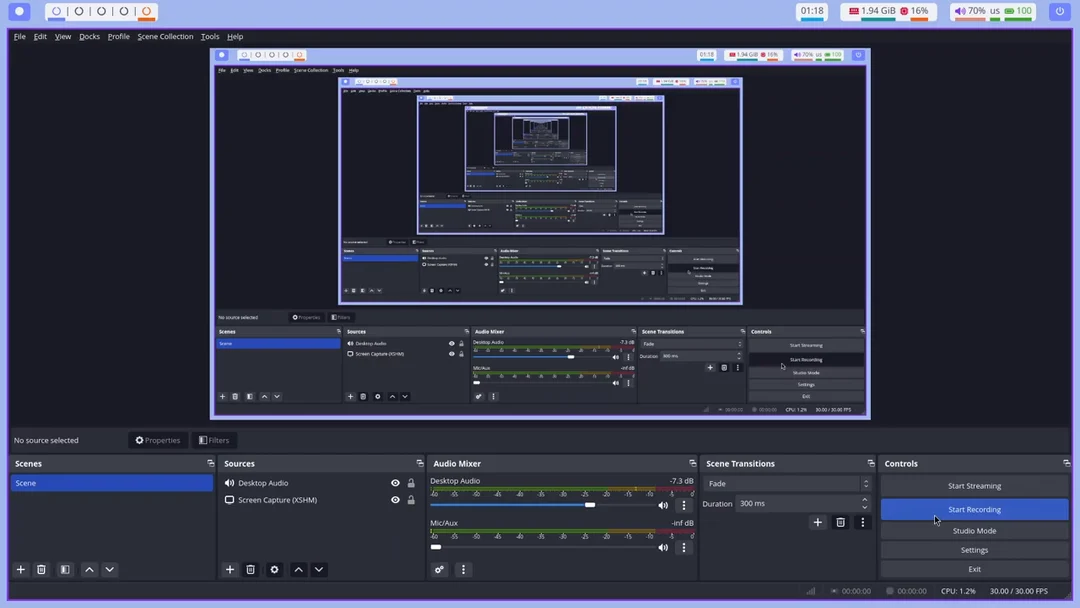This screenshot has height=608, width=1080.
Task: Remove the scene transition with the trash icon
Action: coord(840,522)
